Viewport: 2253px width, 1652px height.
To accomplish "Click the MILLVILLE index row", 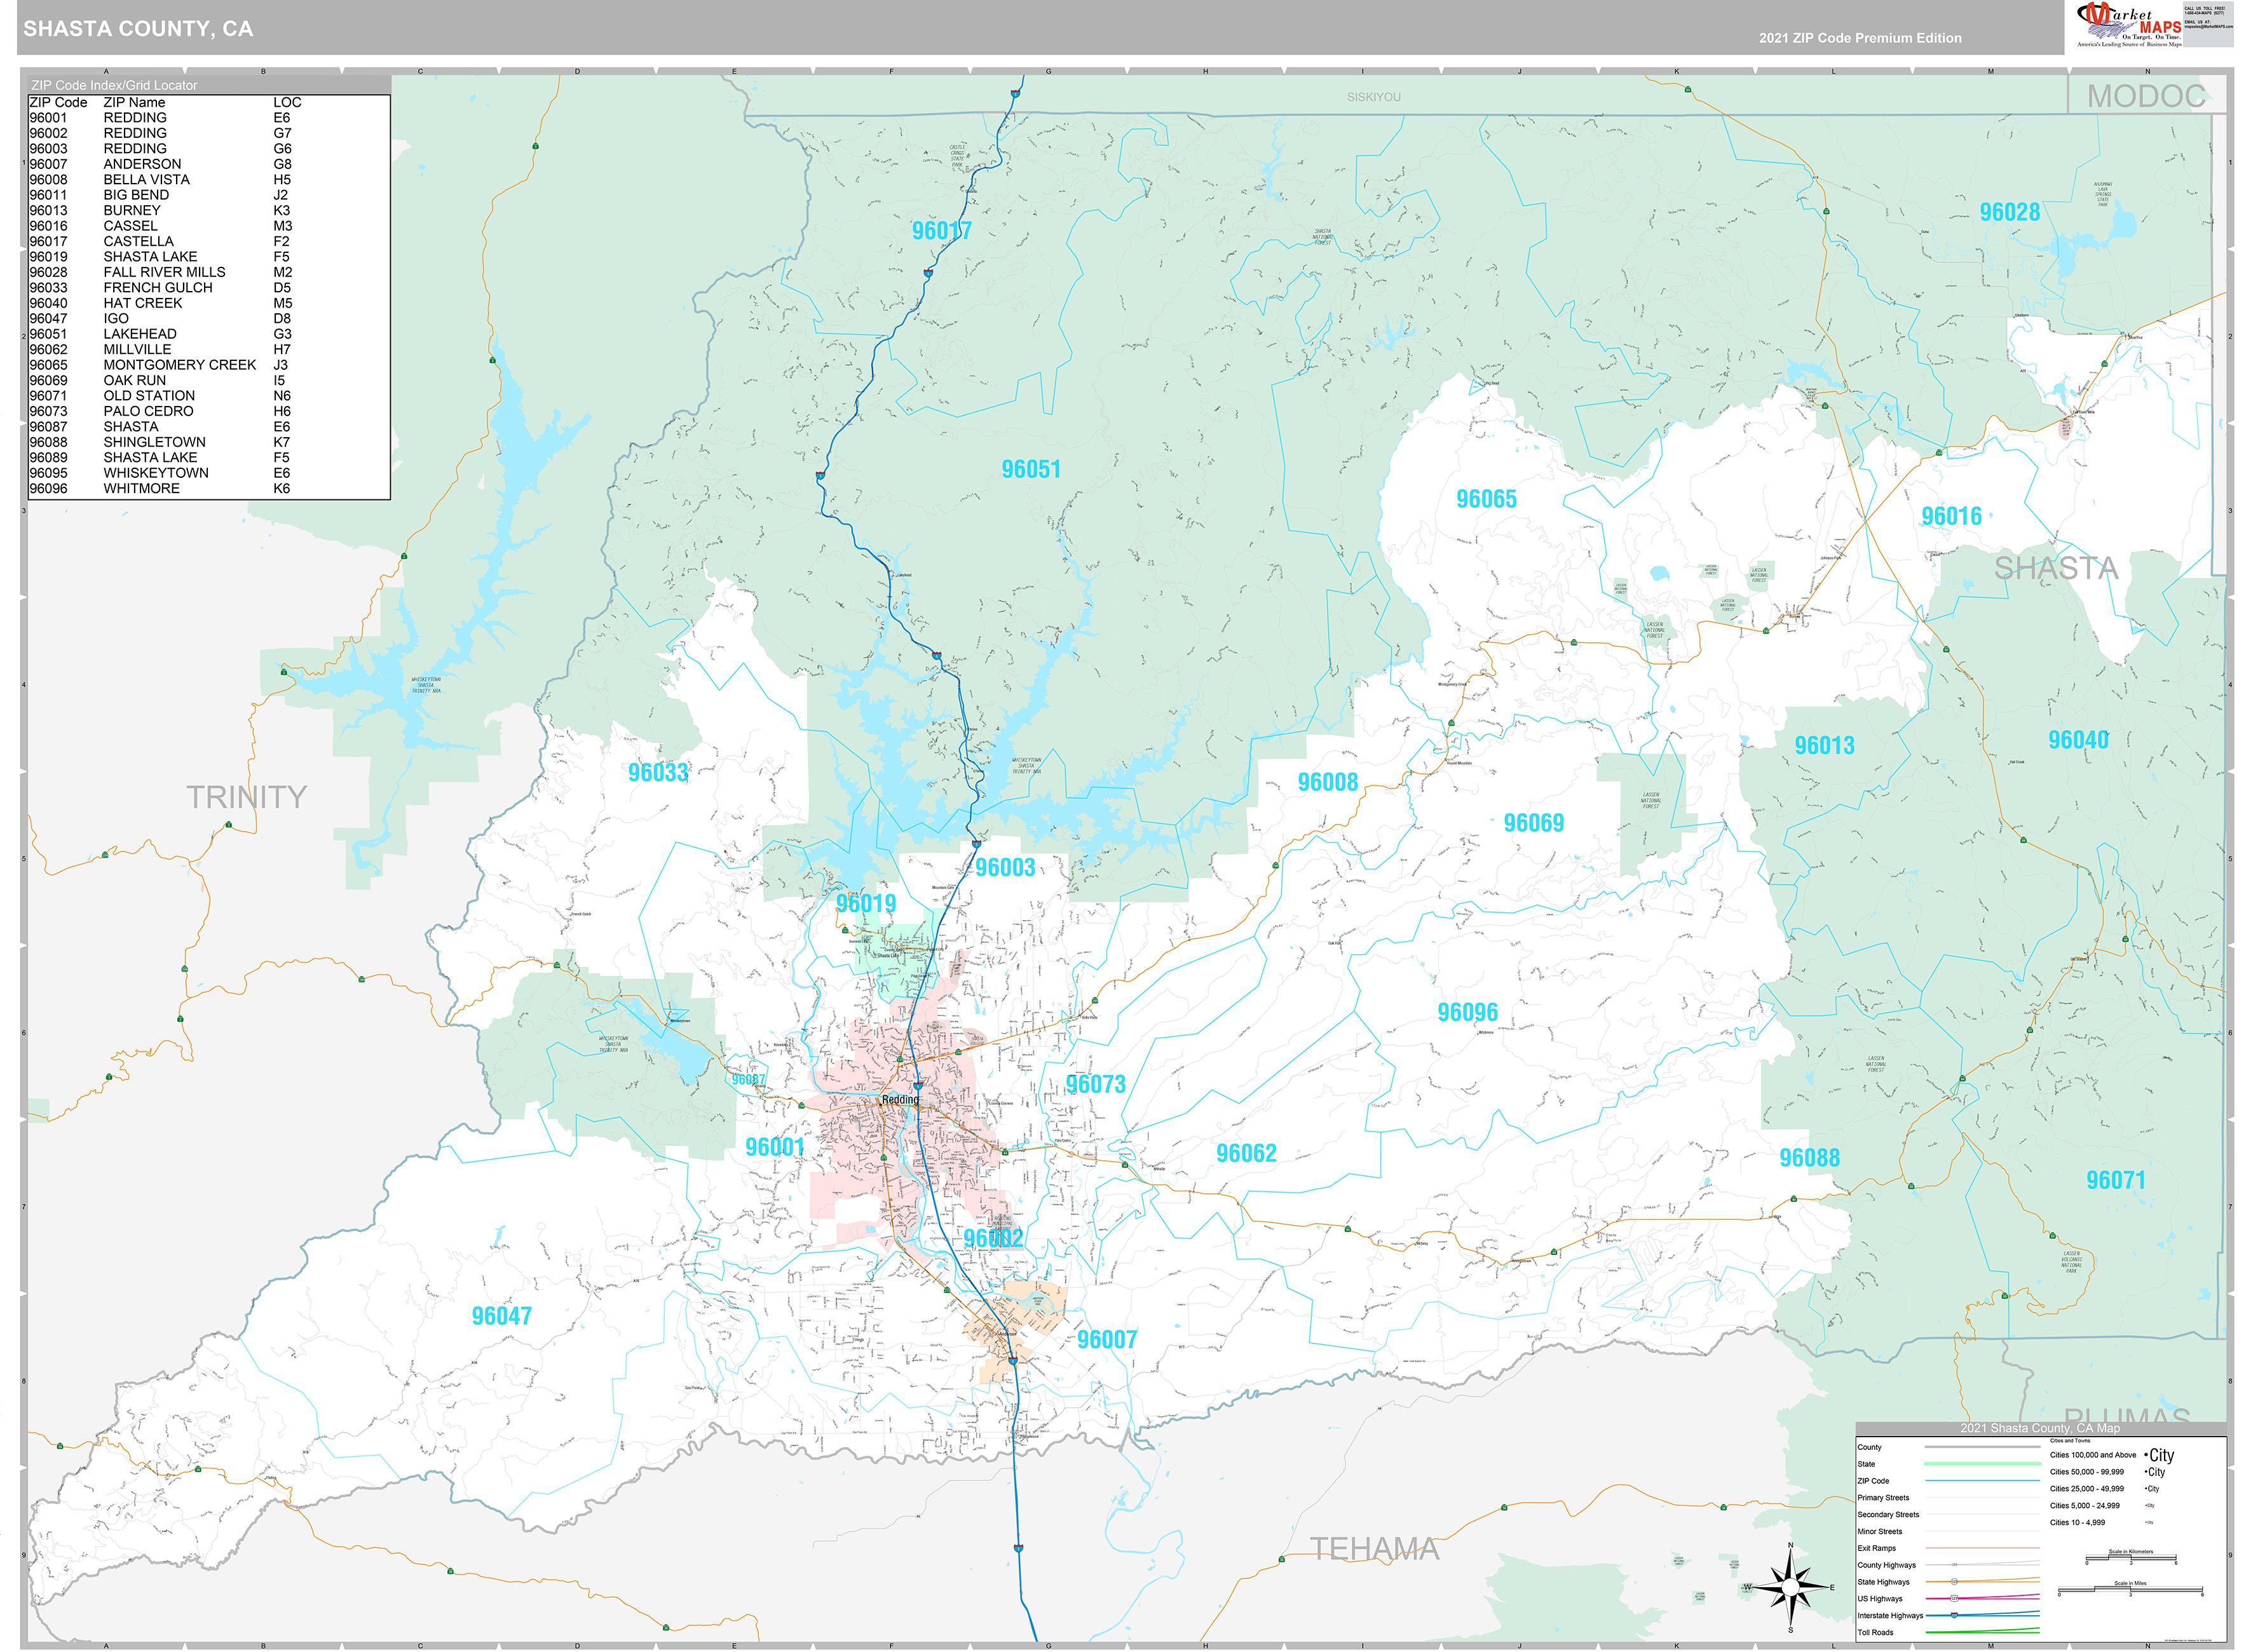I will pos(165,350).
